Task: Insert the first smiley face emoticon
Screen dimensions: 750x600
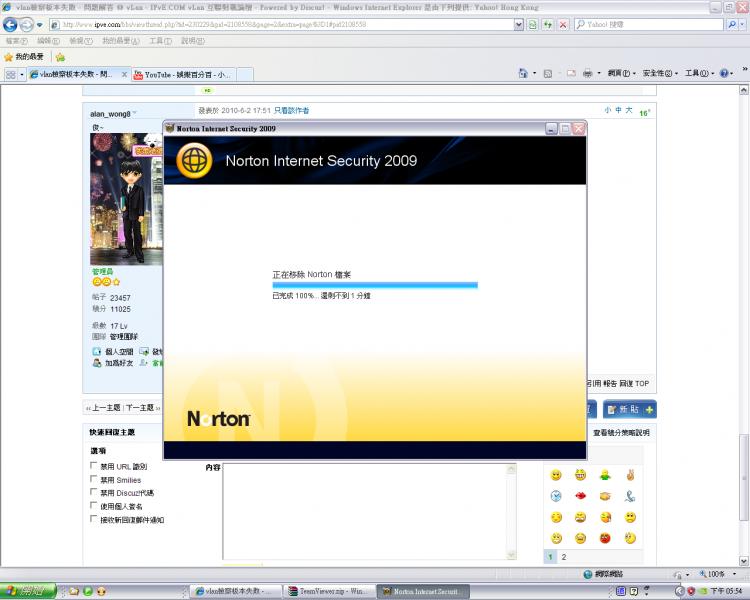Action: [x=556, y=475]
